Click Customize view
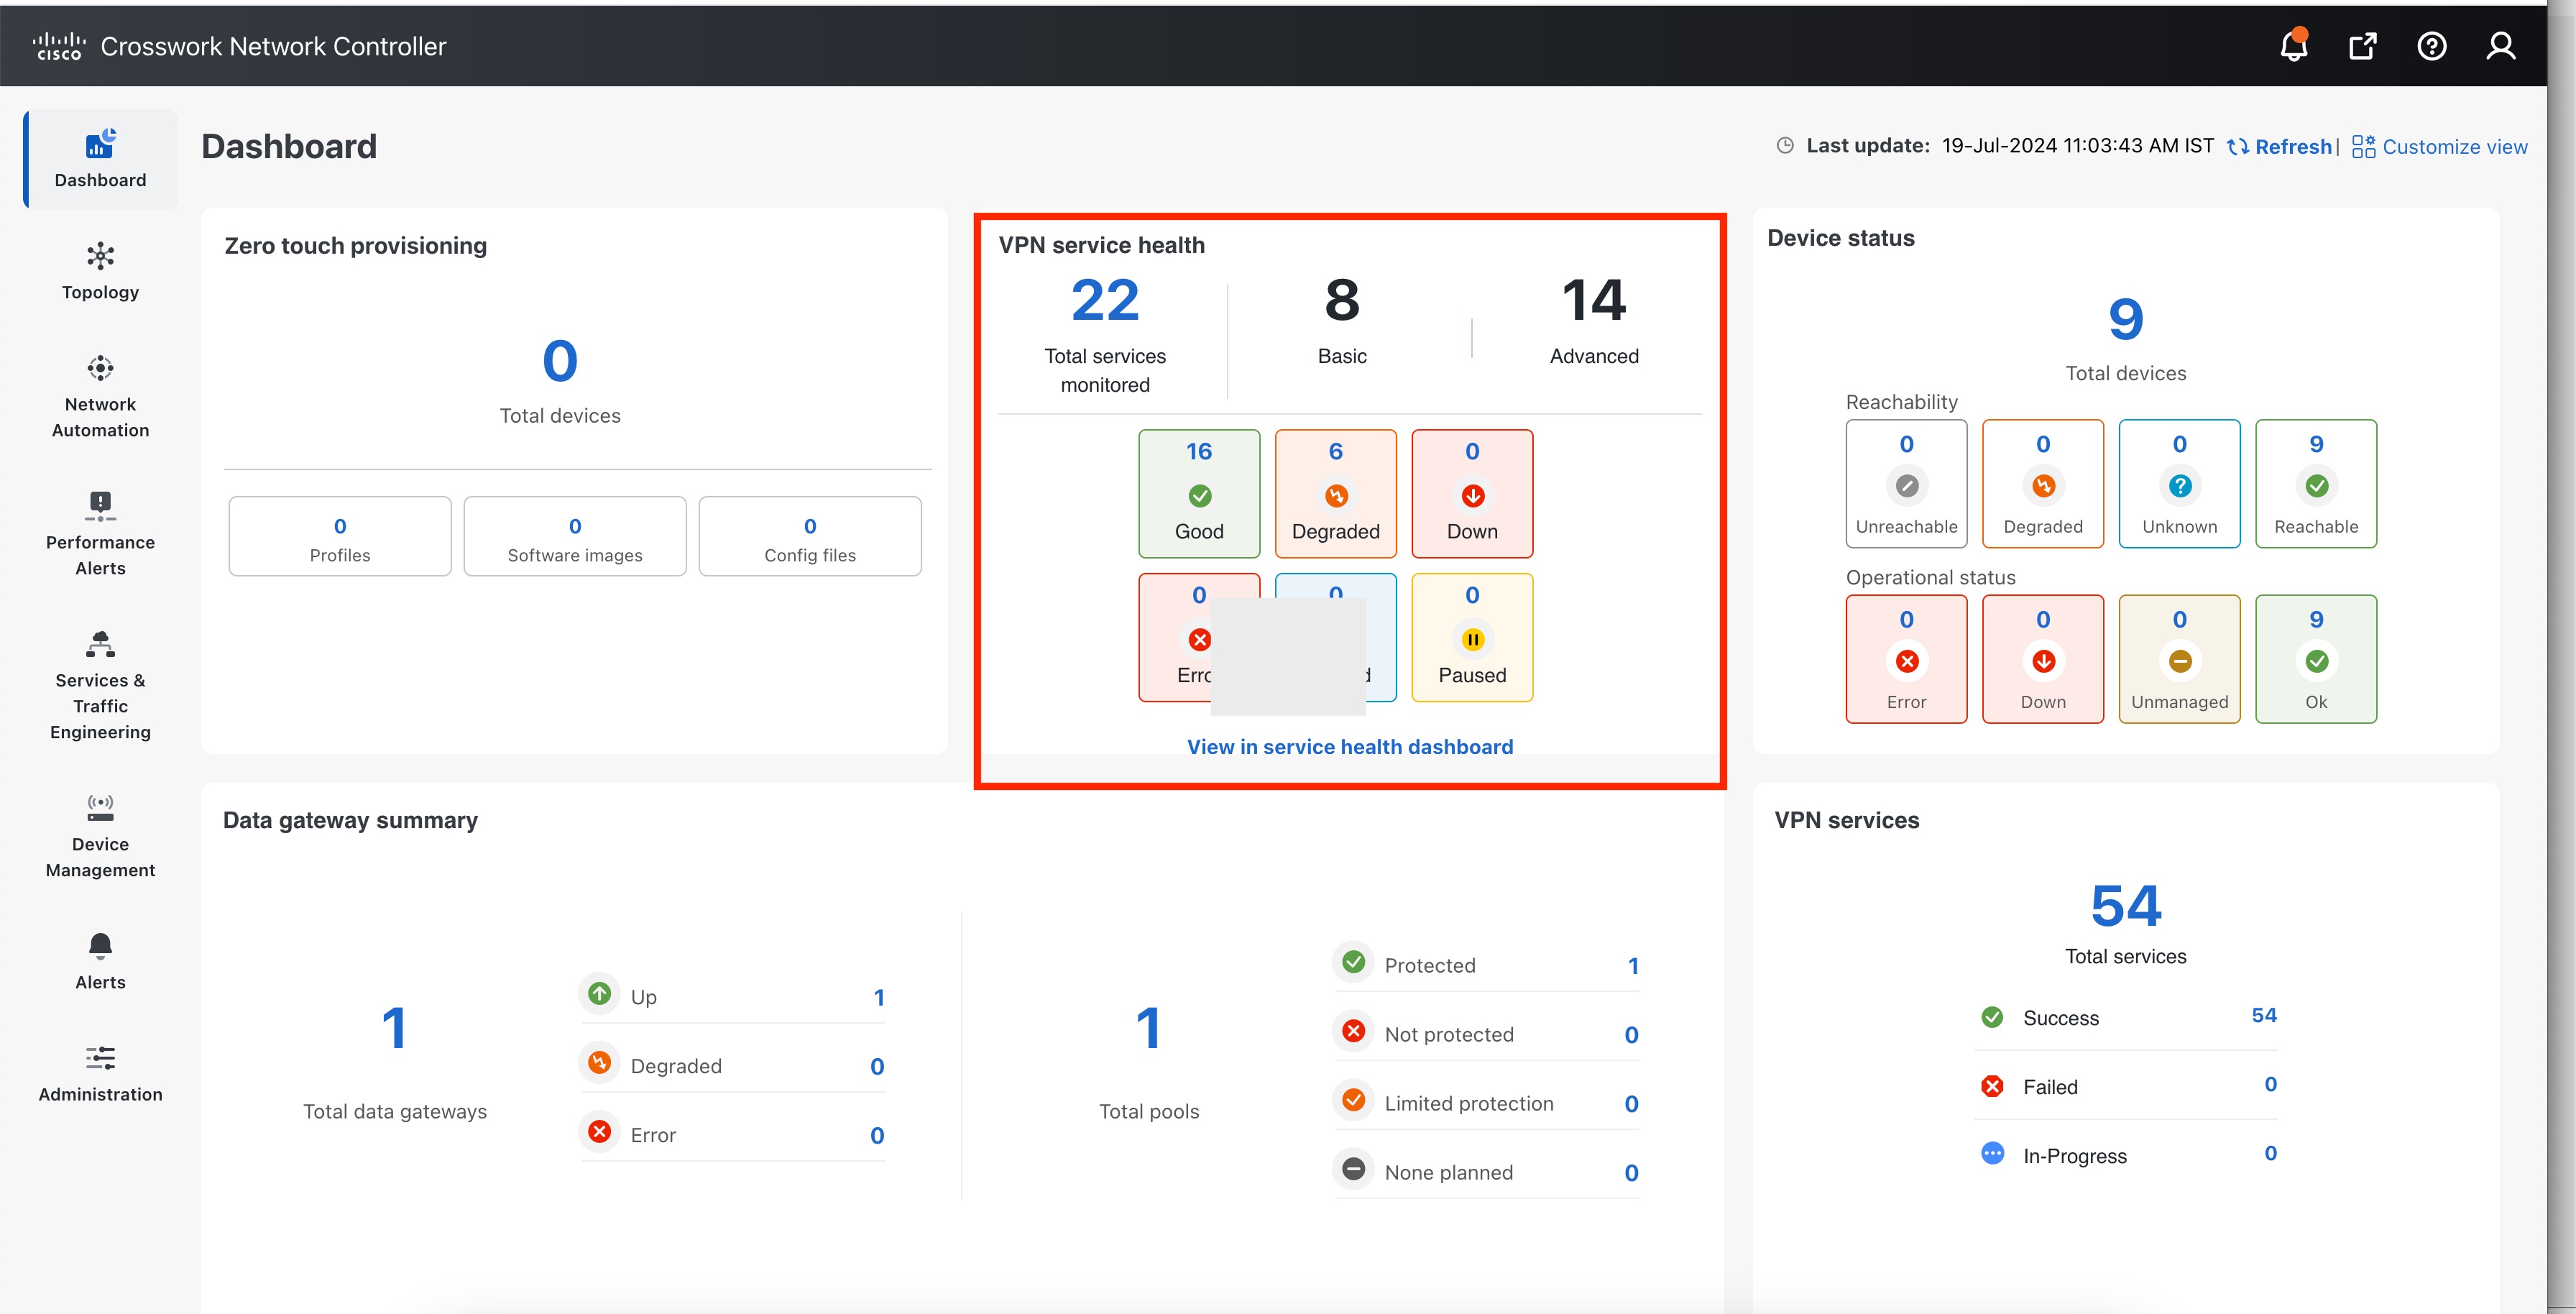Viewport: 2576px width, 1314px height. 2440,147
